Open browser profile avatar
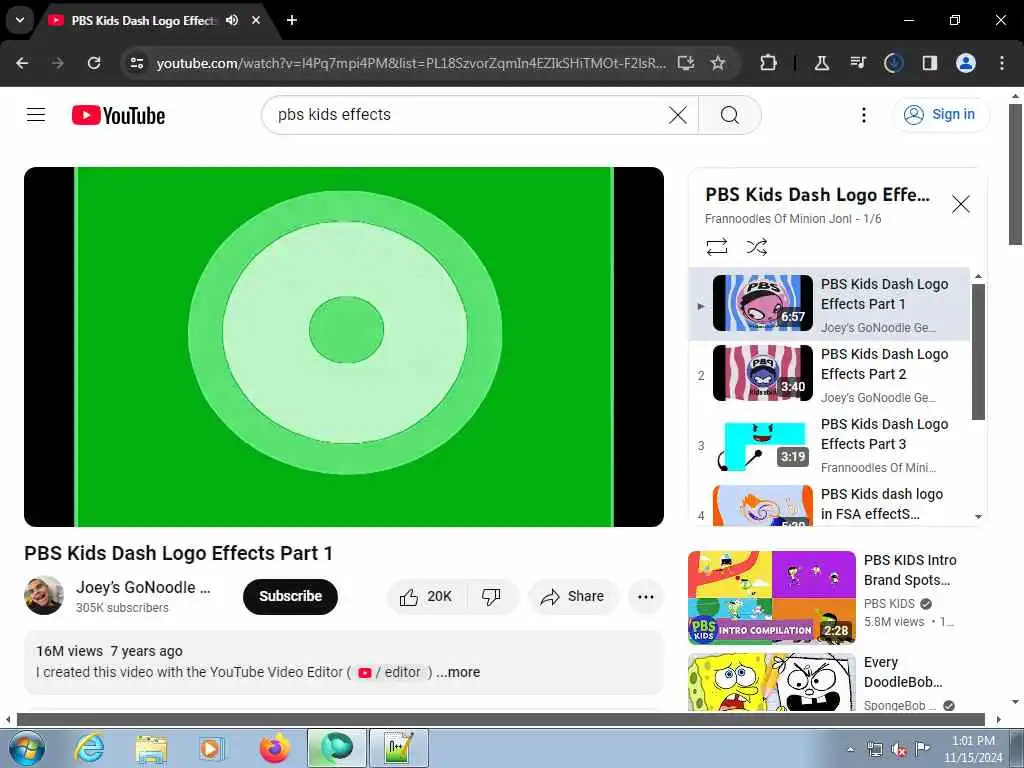Viewport: 1024px width, 768px height. [x=966, y=63]
